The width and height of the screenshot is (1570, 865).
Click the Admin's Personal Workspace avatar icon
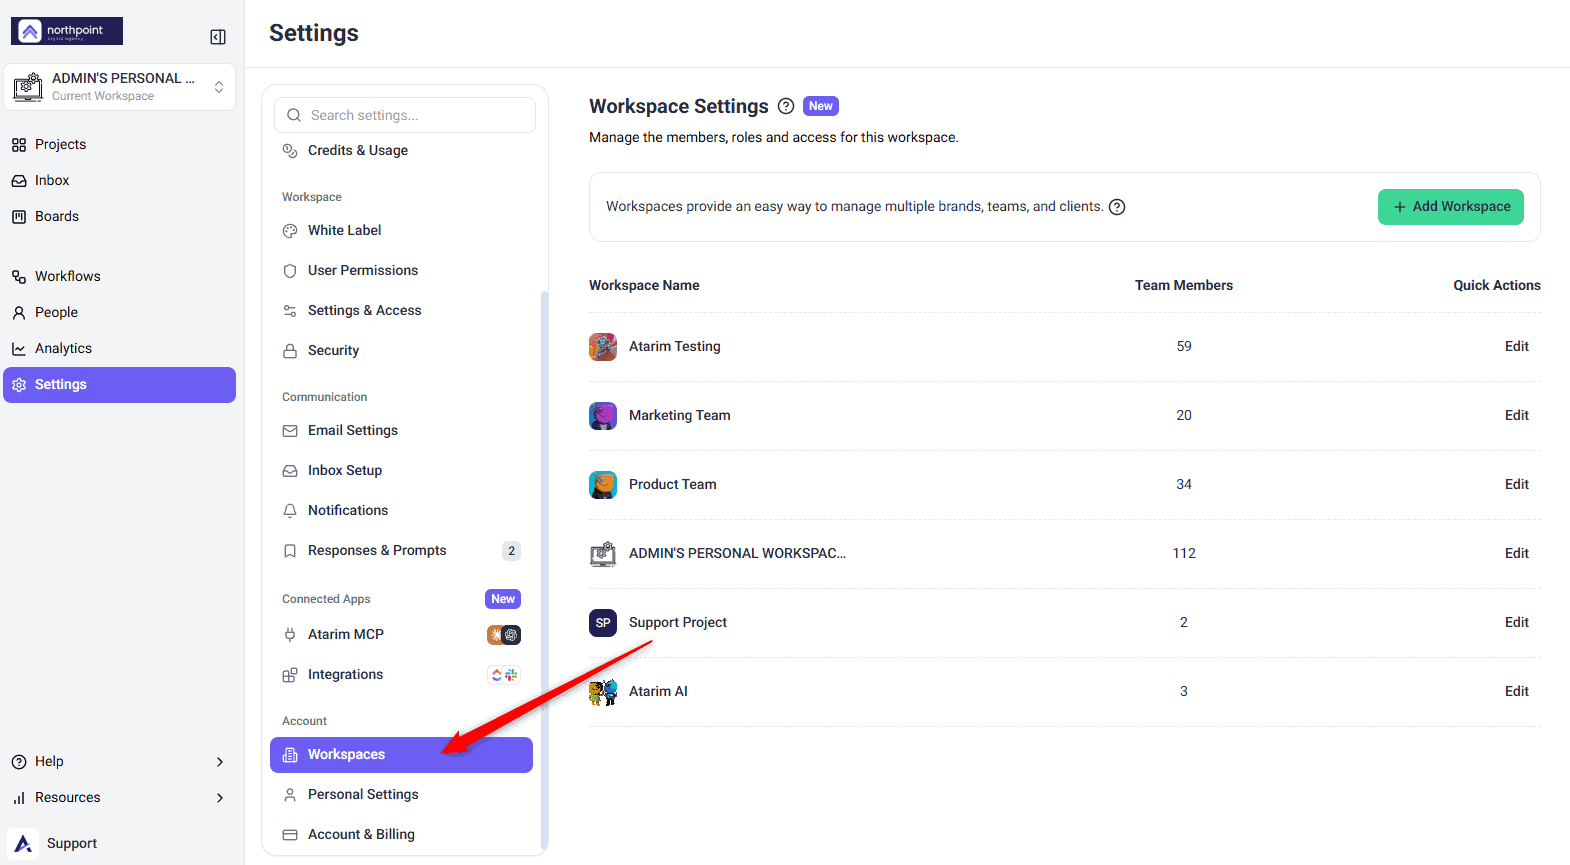[603, 554]
